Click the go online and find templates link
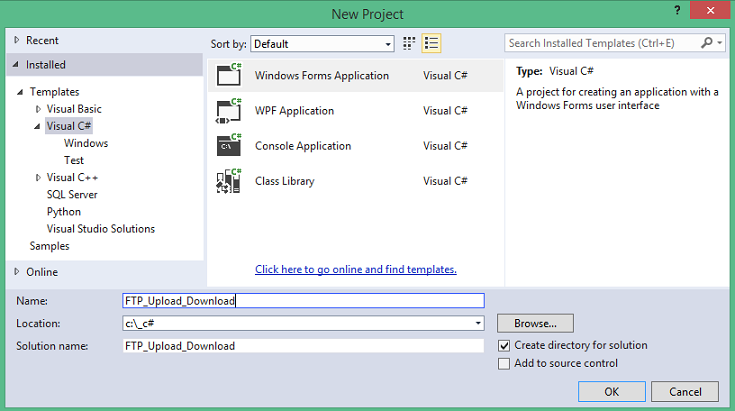The height and width of the screenshot is (411, 735). (x=356, y=269)
